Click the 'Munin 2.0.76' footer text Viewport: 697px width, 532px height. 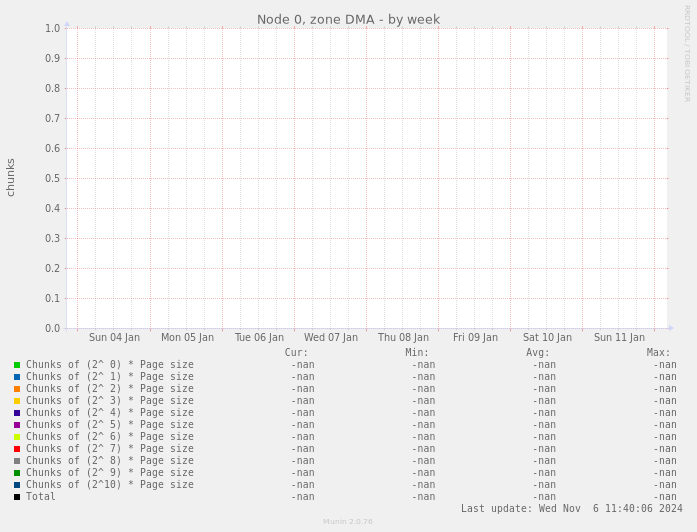(348, 522)
